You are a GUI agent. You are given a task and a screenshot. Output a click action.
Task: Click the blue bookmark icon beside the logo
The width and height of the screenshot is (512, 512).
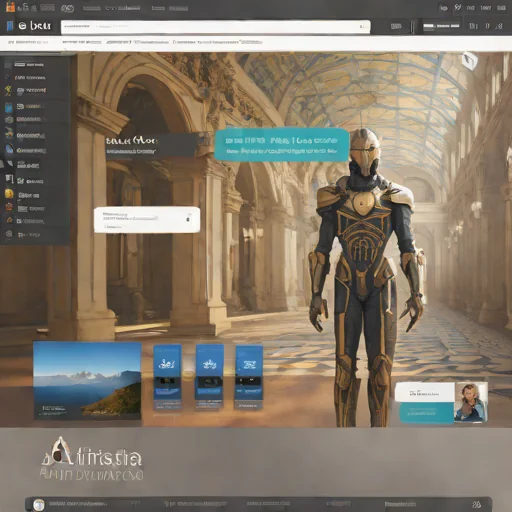[10, 26]
